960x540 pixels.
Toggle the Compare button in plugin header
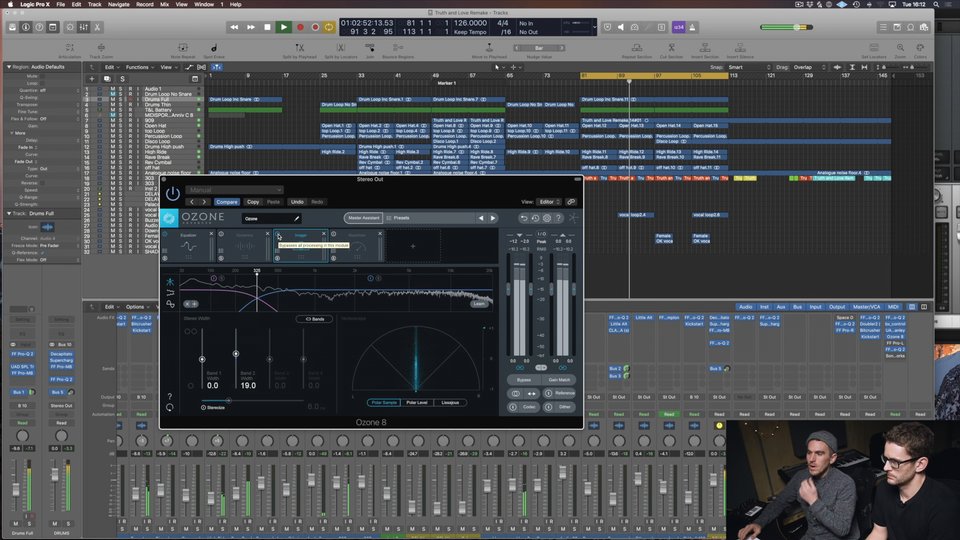coord(227,201)
